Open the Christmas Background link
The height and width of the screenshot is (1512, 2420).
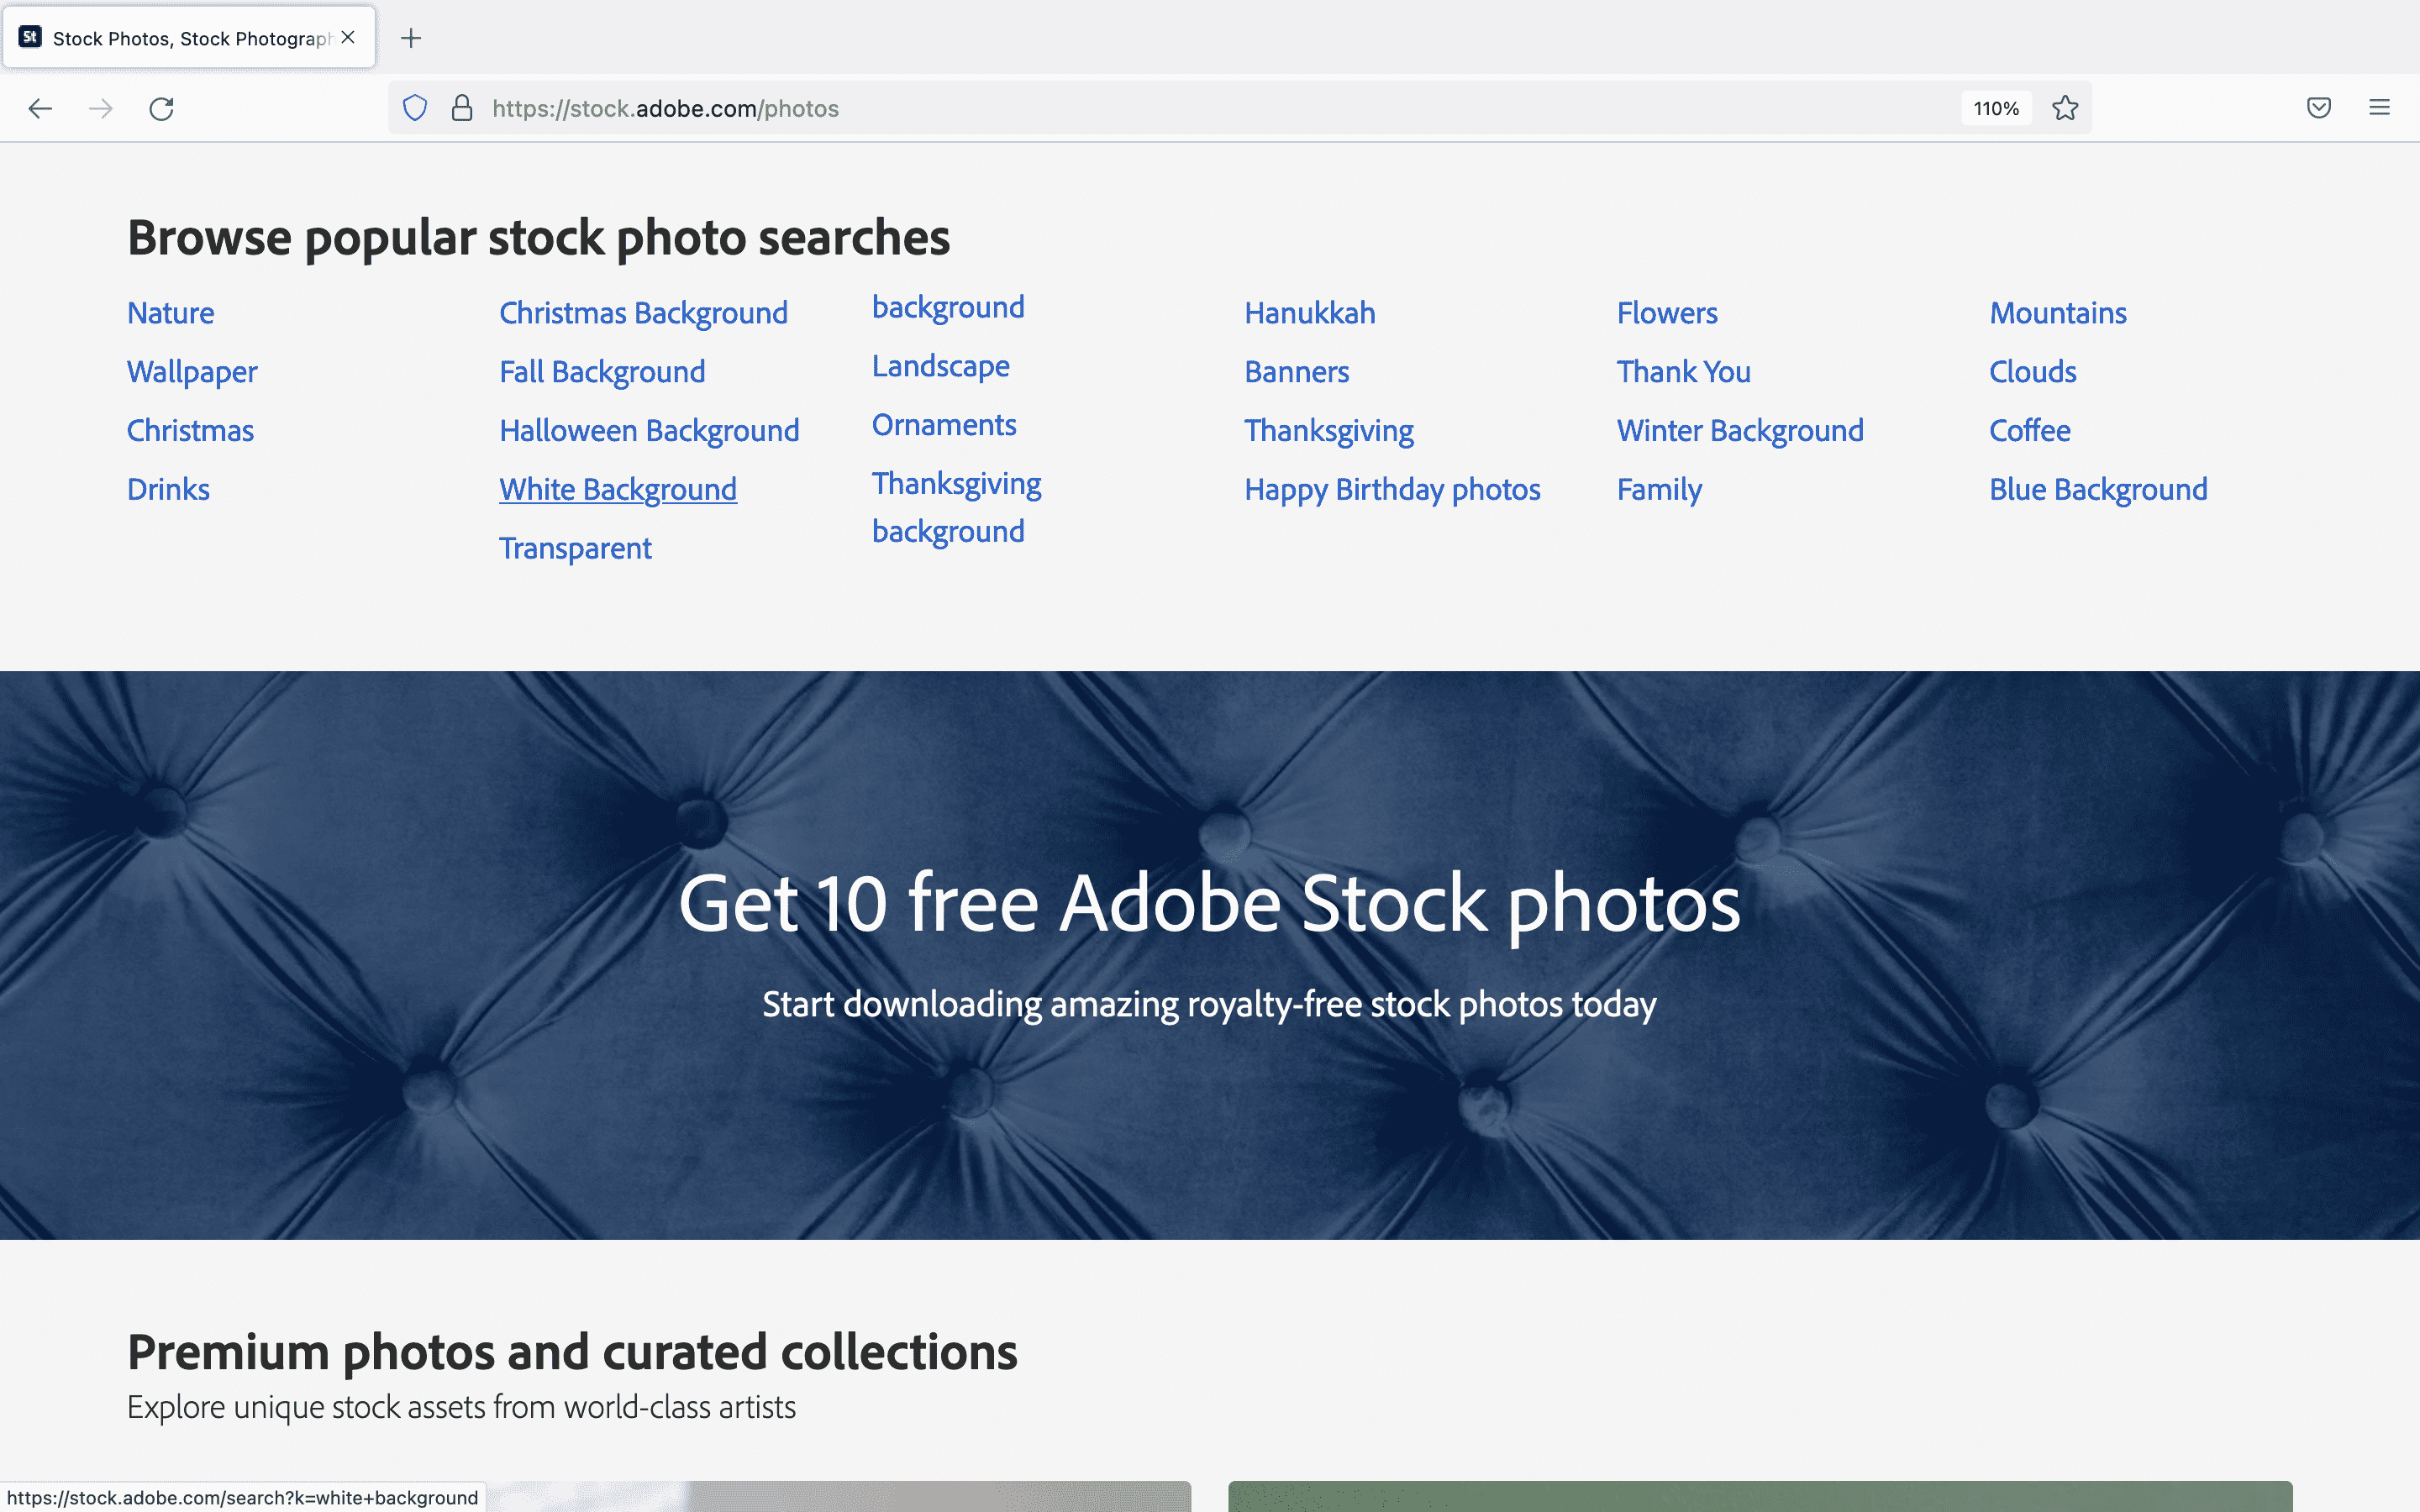pos(643,313)
